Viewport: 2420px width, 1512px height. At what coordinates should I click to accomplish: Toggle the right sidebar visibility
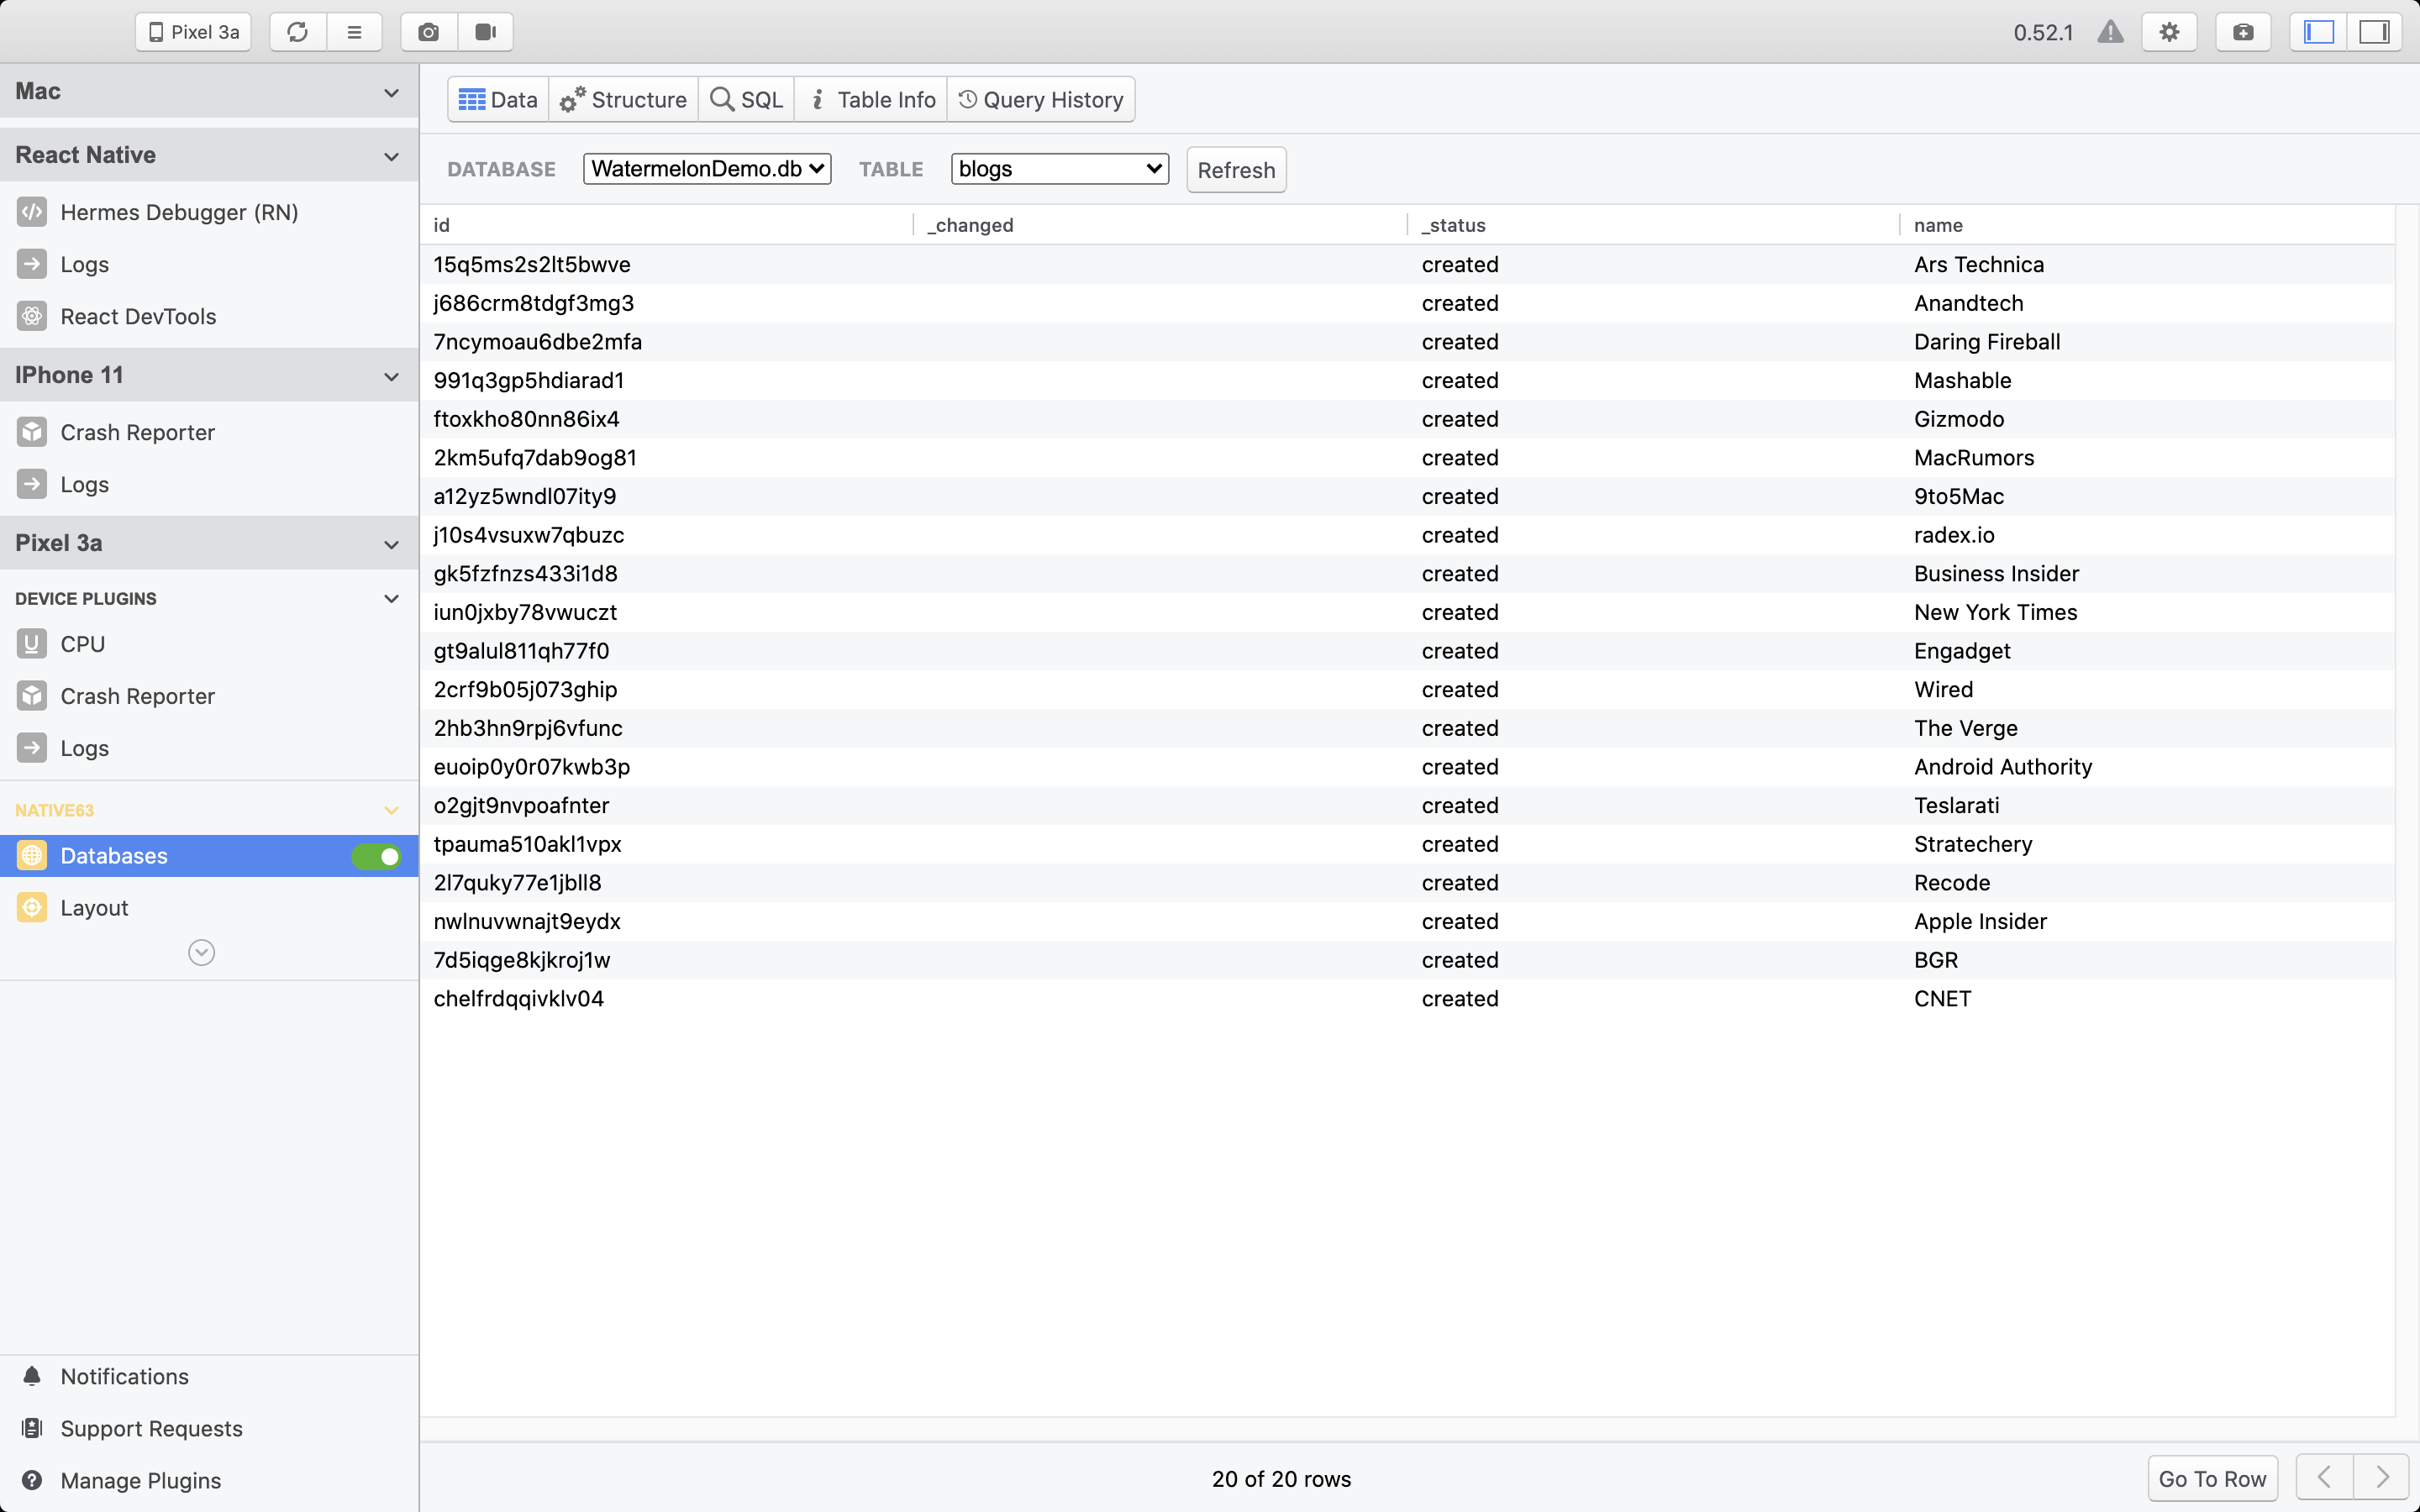pos(2374,32)
